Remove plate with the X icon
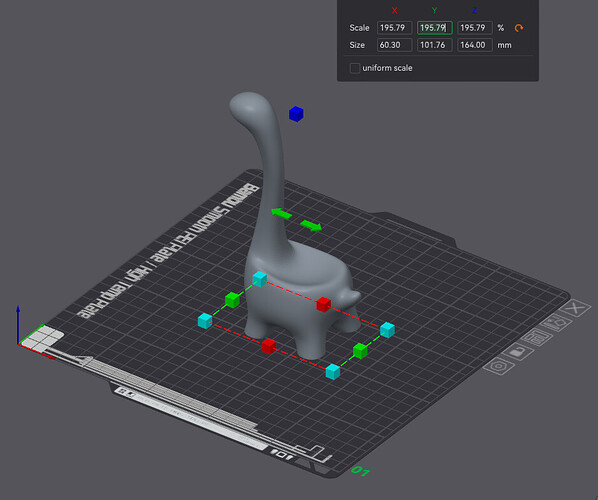598x500 pixels. coord(577,308)
